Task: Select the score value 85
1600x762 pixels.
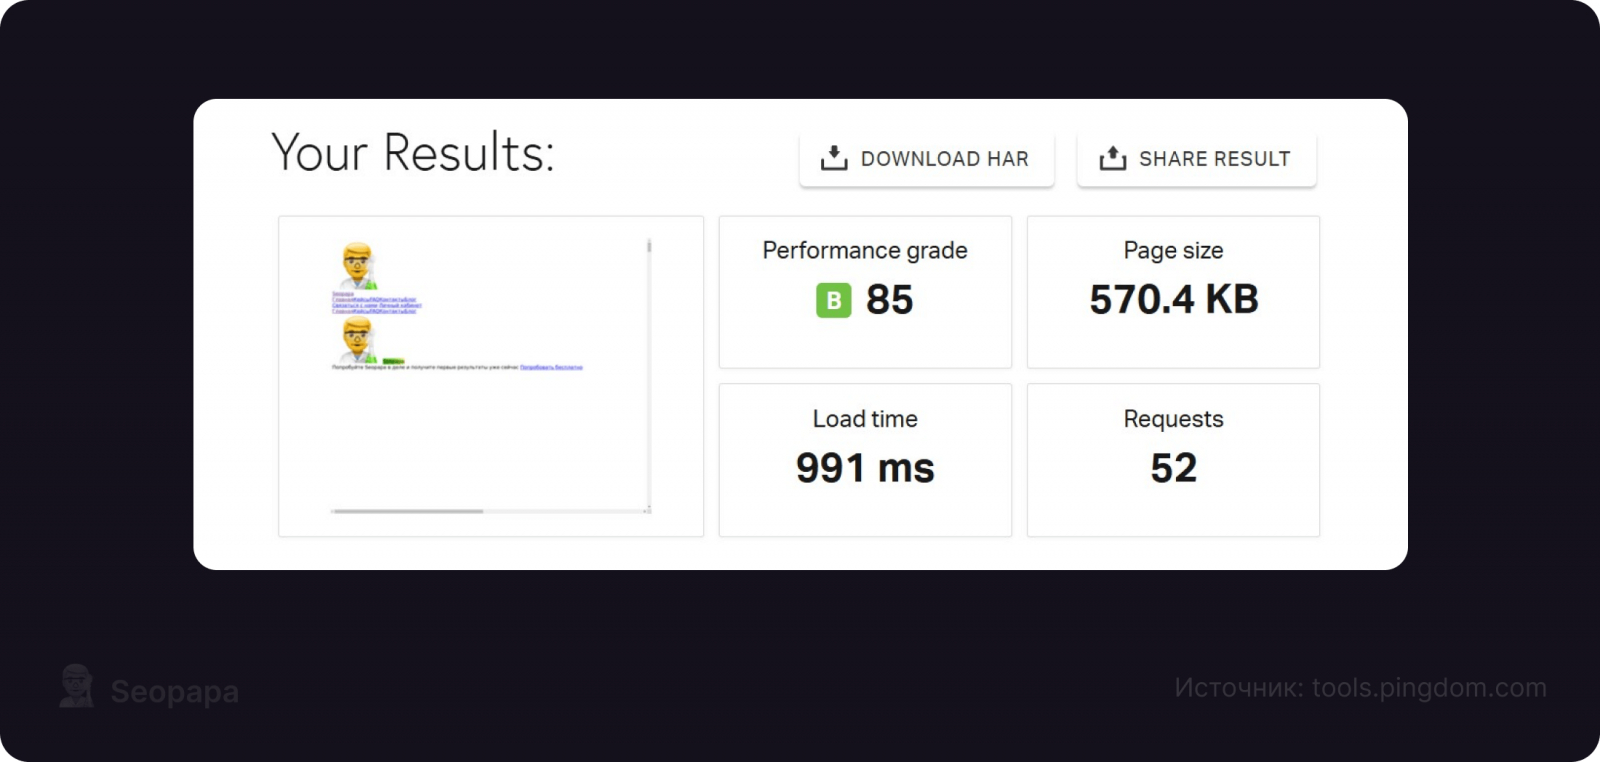Action: (889, 300)
